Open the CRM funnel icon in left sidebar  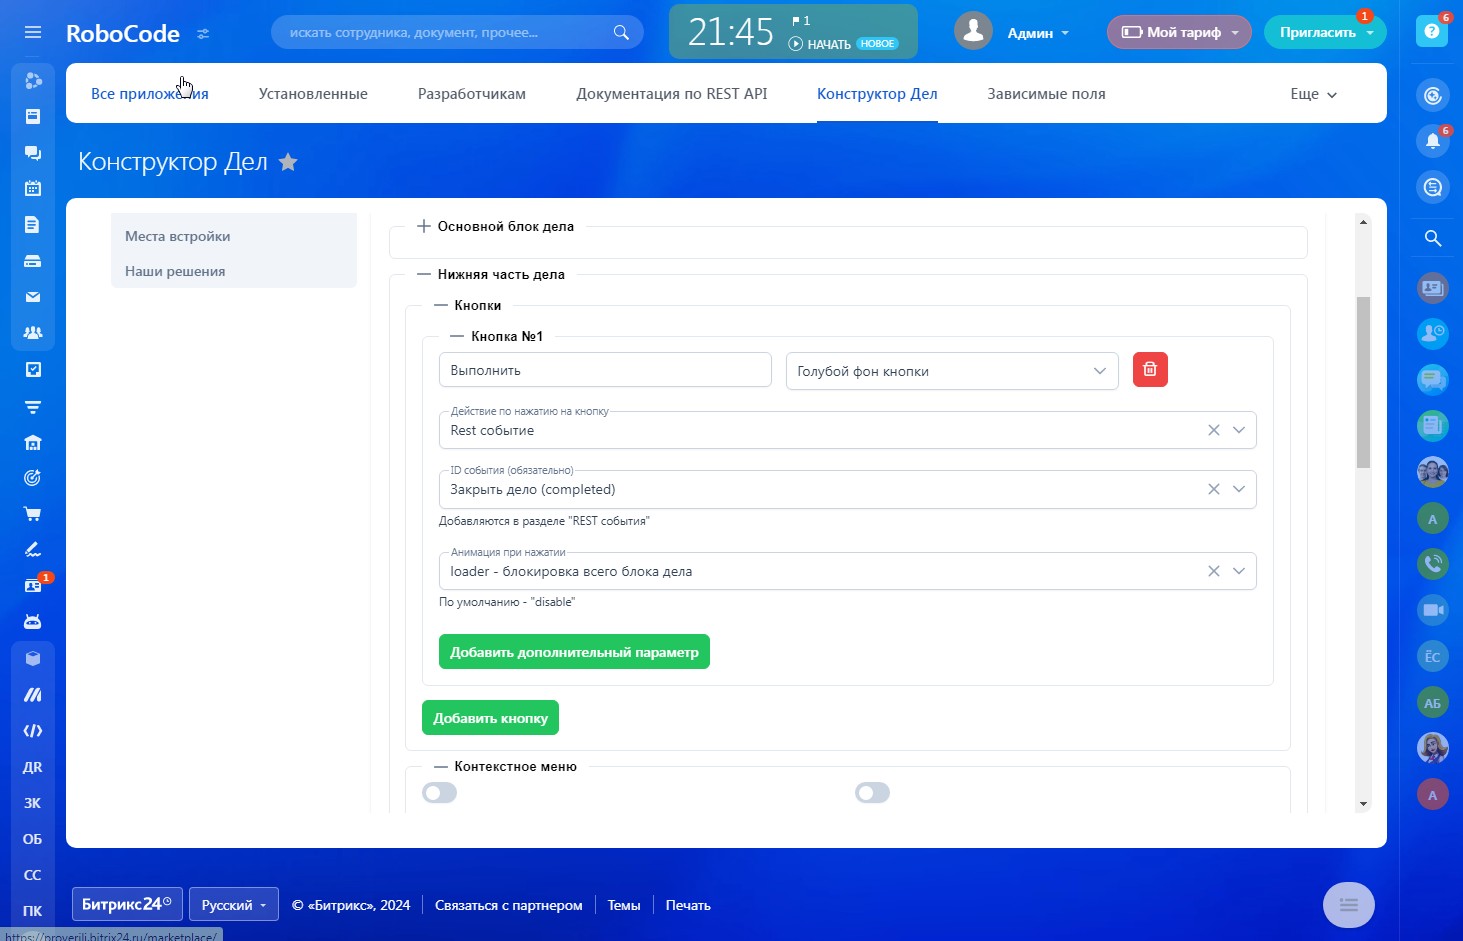tap(33, 406)
